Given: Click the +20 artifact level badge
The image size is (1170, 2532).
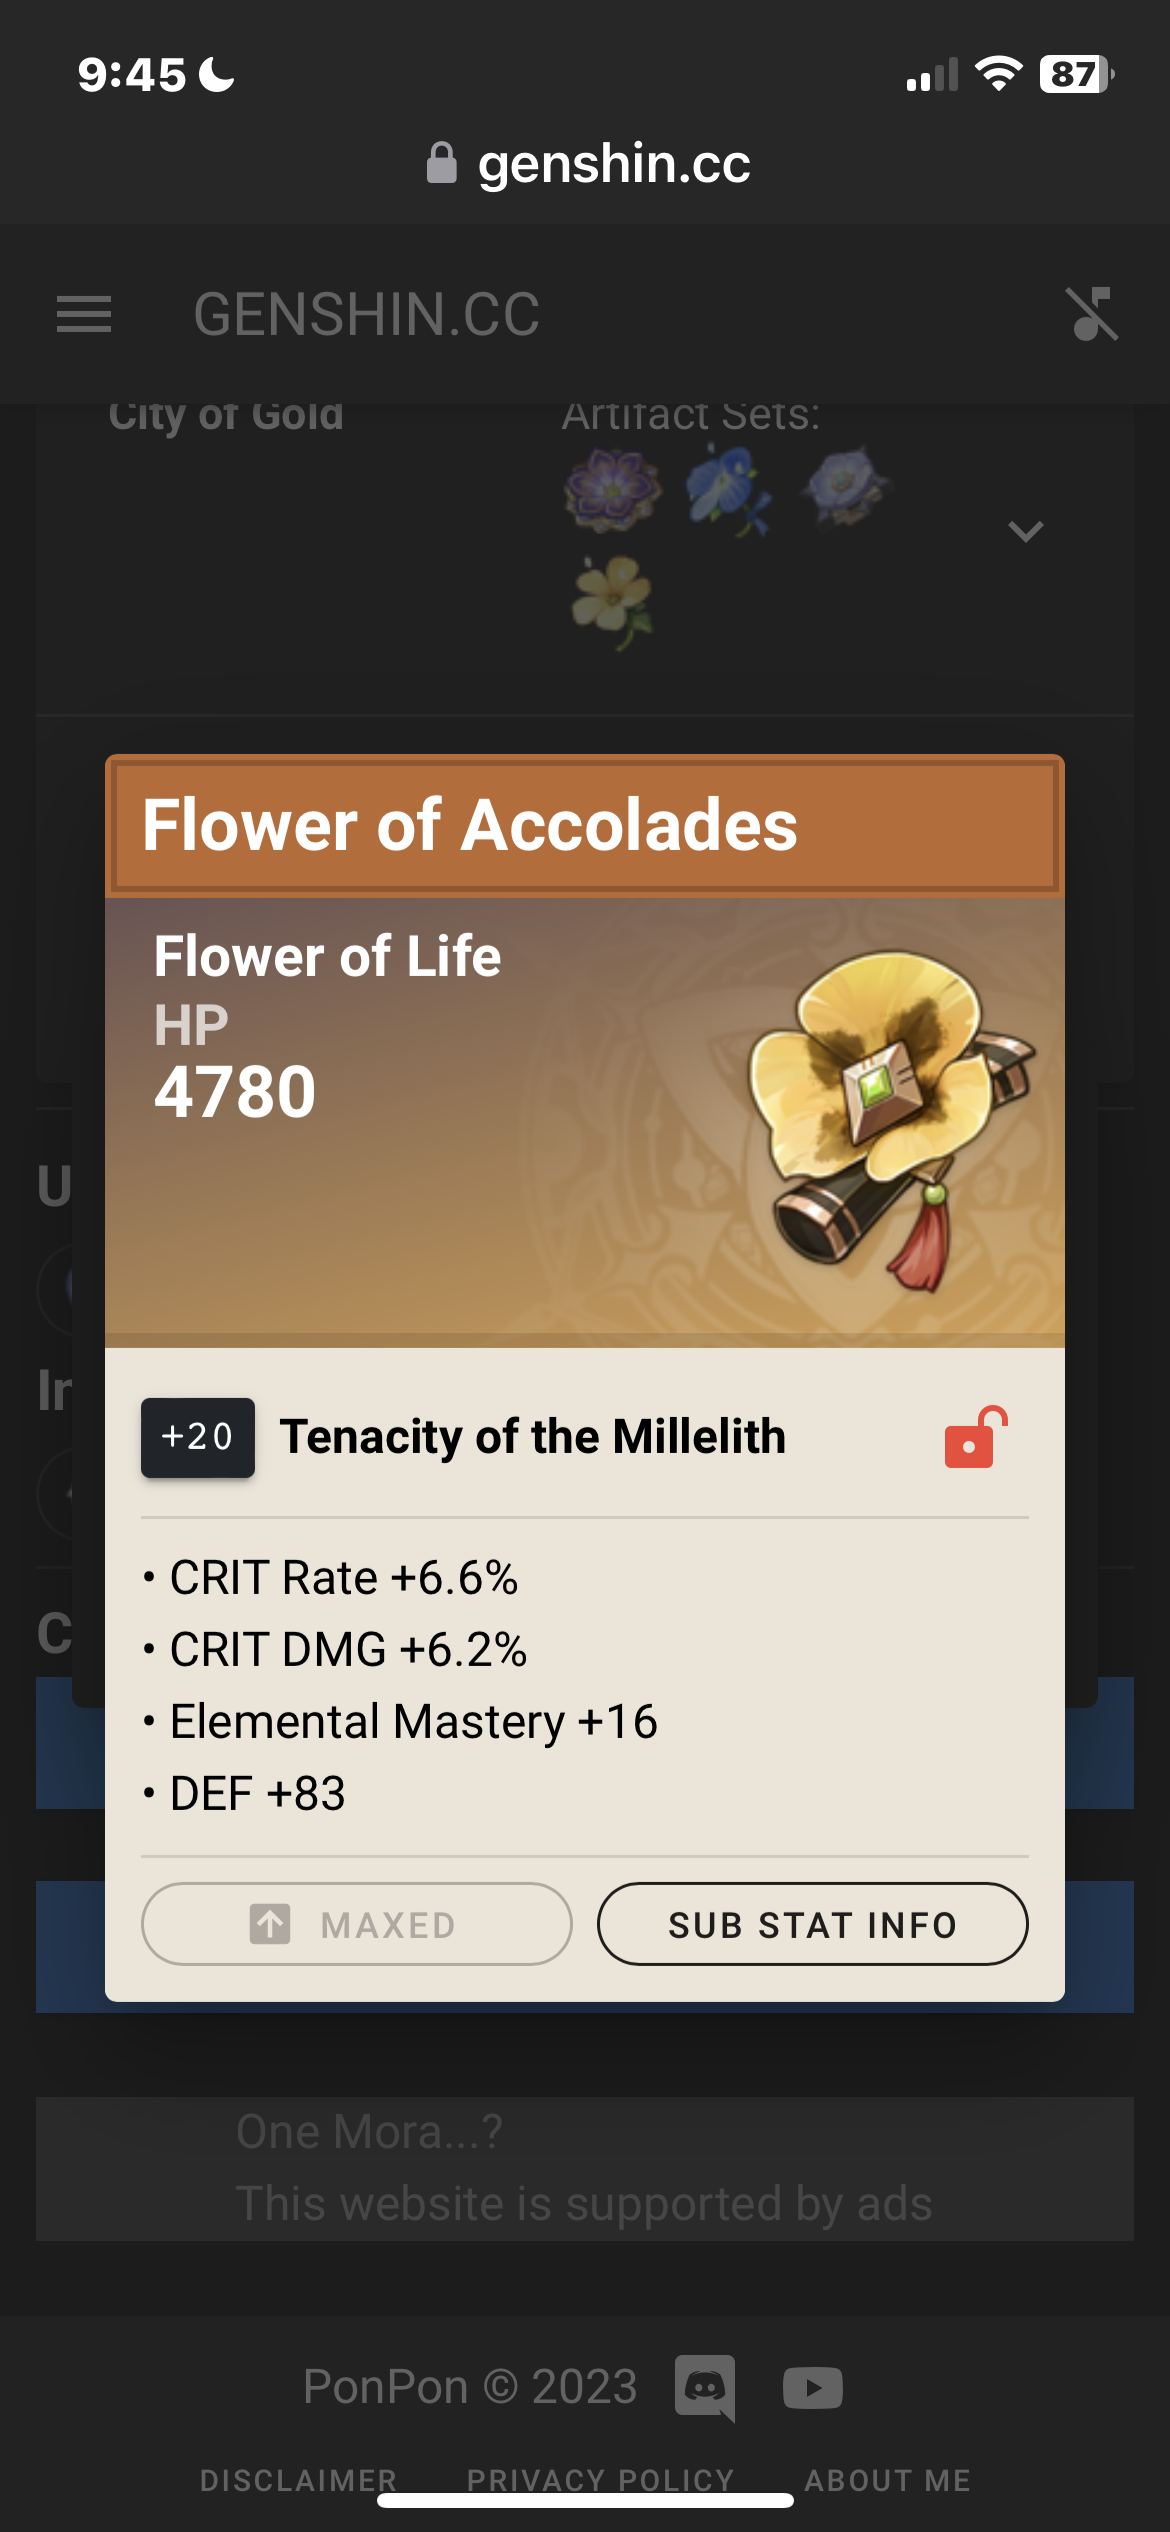Looking at the screenshot, I should point(197,1438).
